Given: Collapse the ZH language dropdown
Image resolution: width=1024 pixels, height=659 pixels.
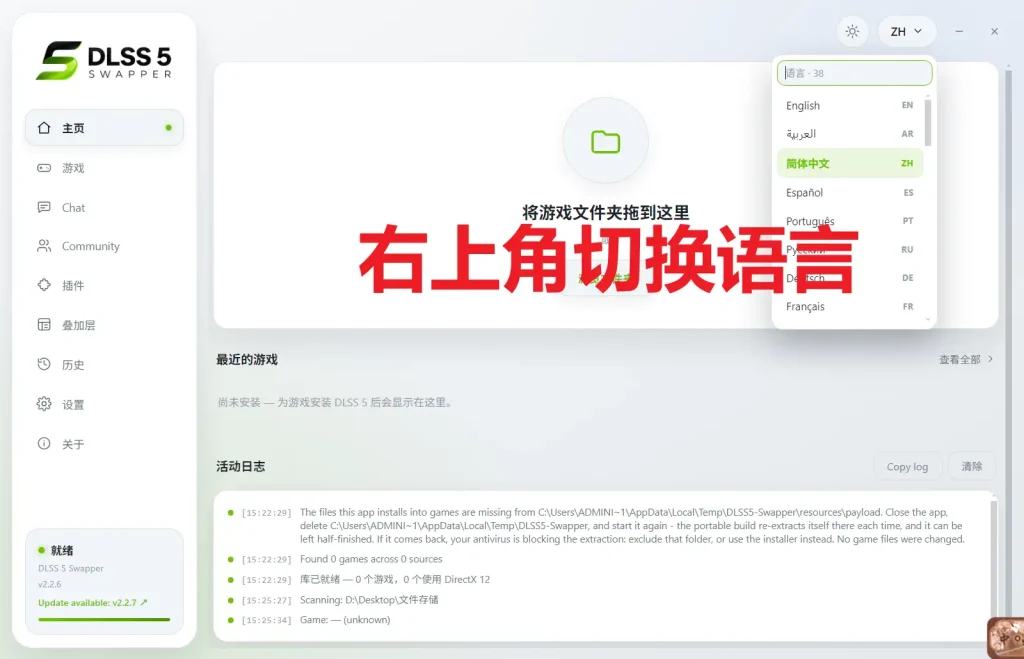Looking at the screenshot, I should [906, 31].
